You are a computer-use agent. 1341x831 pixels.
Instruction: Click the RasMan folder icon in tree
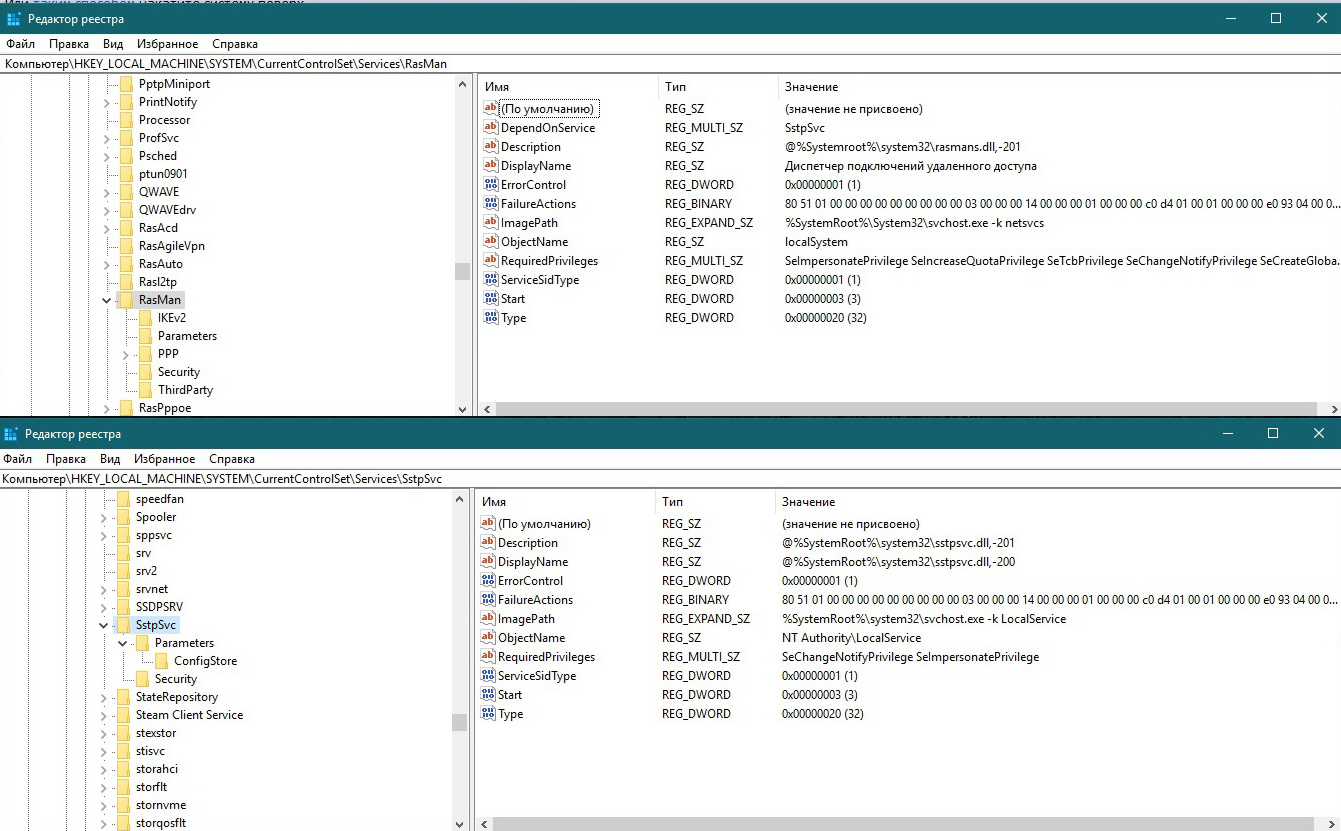pyautogui.click(x=126, y=300)
